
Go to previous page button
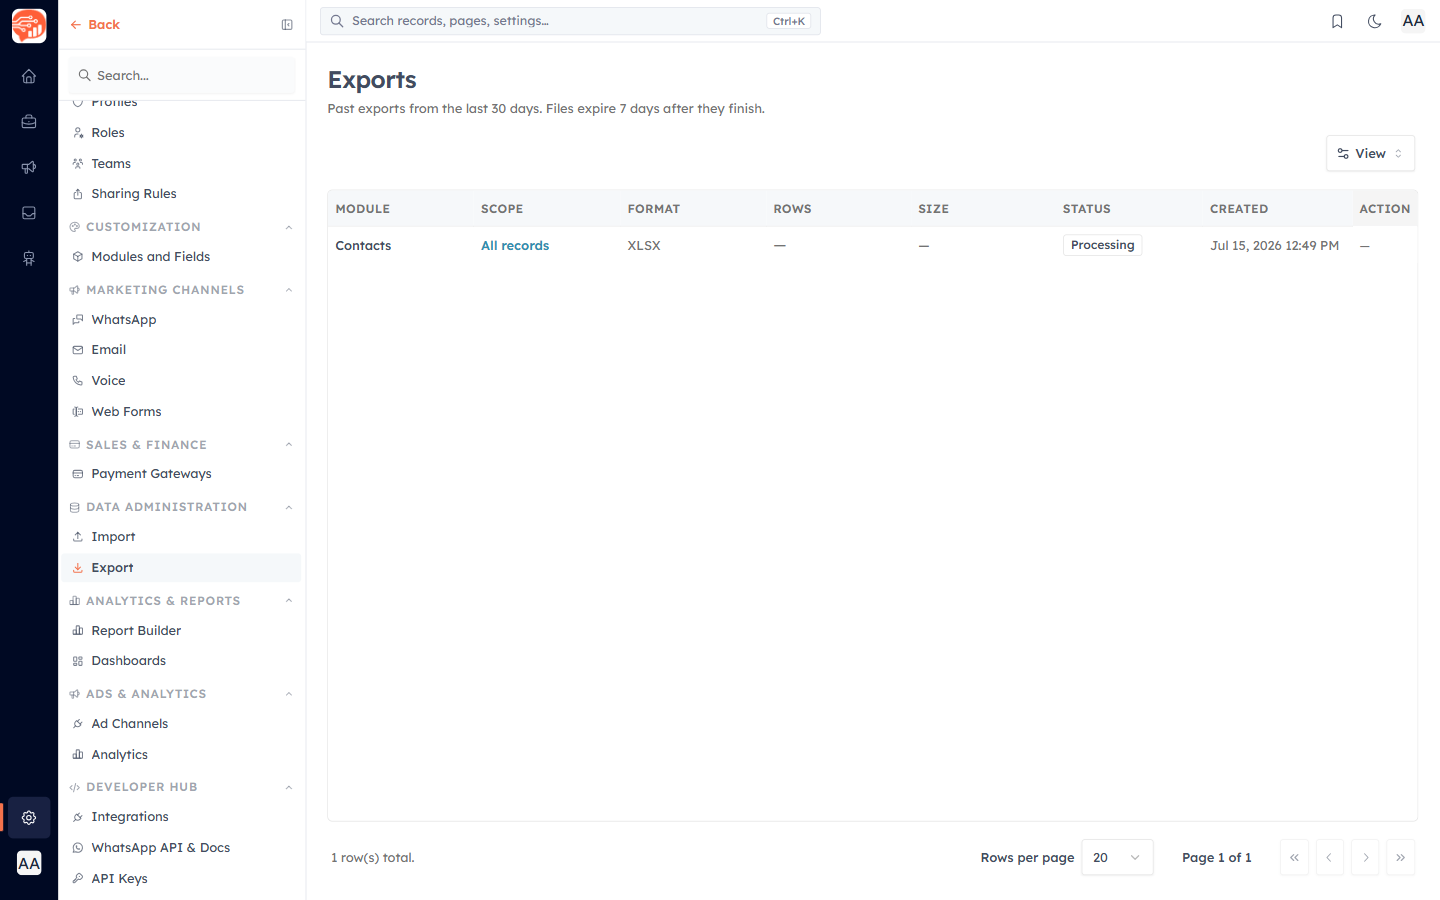[x=1329, y=857]
